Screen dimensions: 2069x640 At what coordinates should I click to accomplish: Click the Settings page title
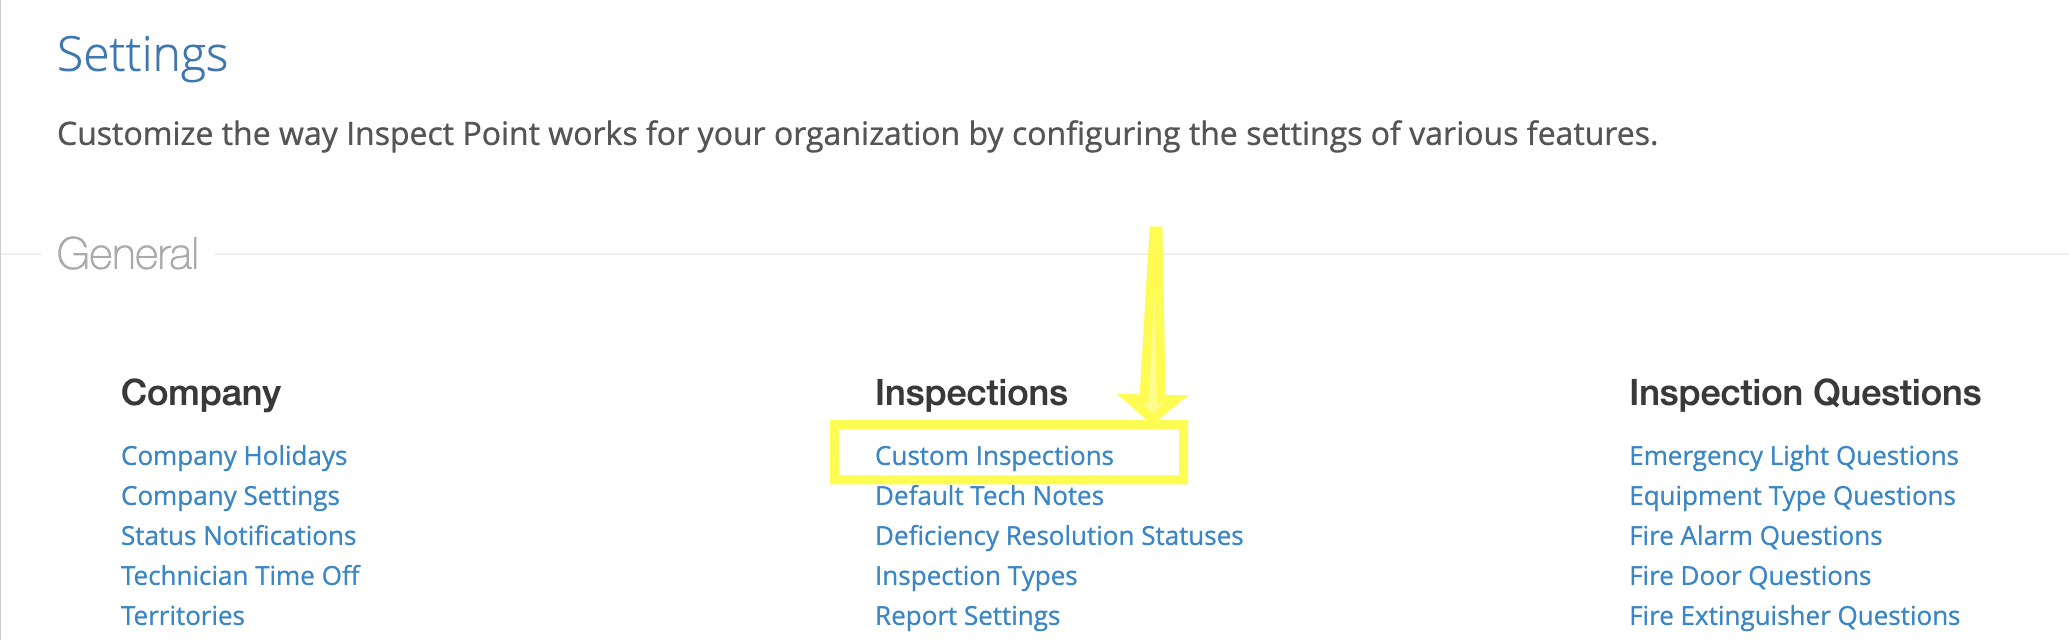click(142, 54)
